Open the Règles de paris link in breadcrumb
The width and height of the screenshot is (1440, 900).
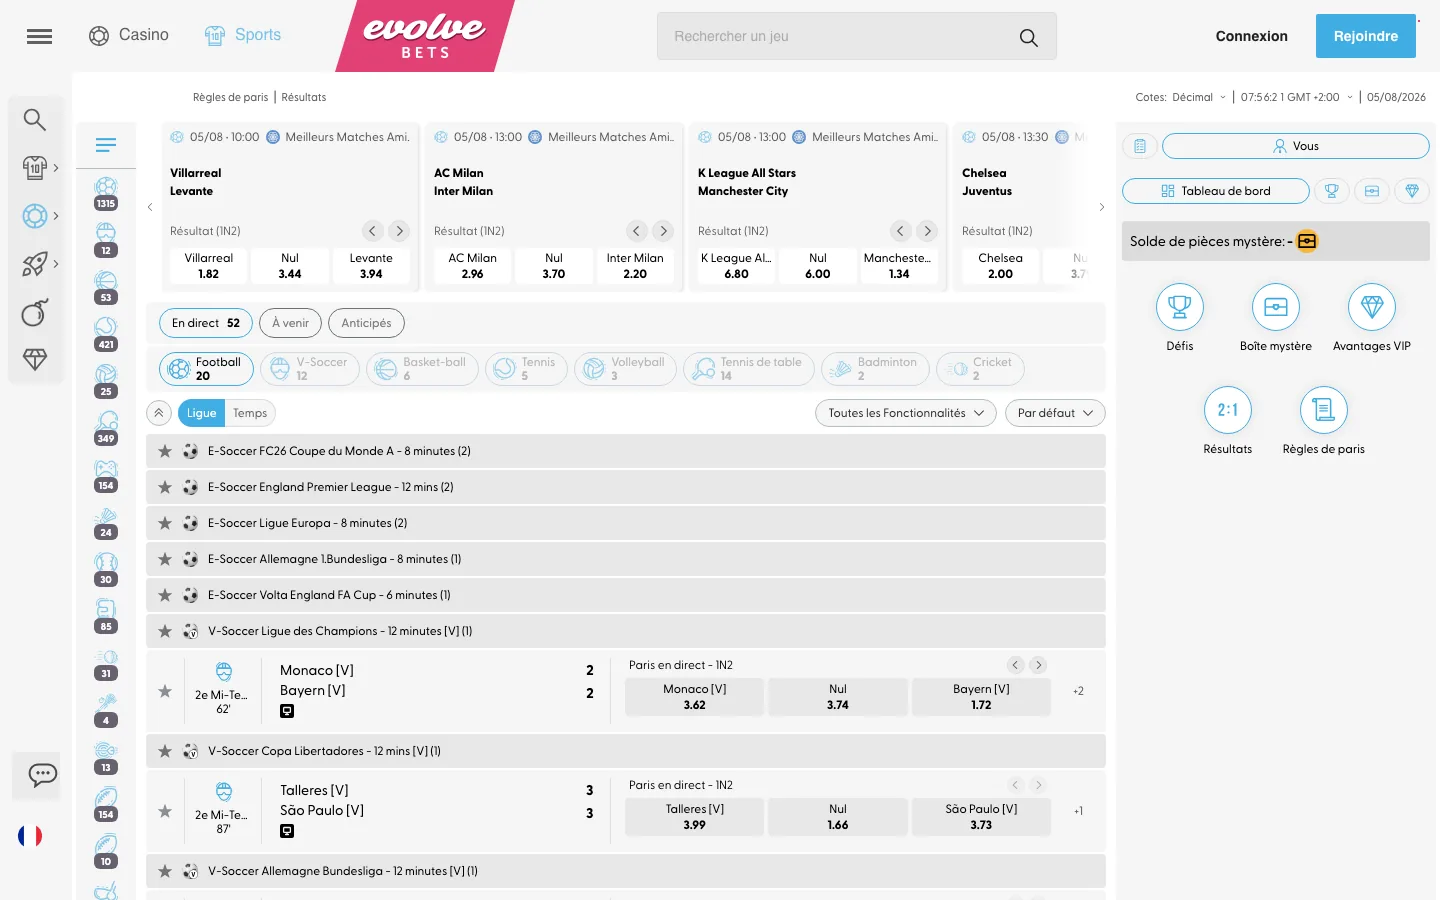coord(231,97)
